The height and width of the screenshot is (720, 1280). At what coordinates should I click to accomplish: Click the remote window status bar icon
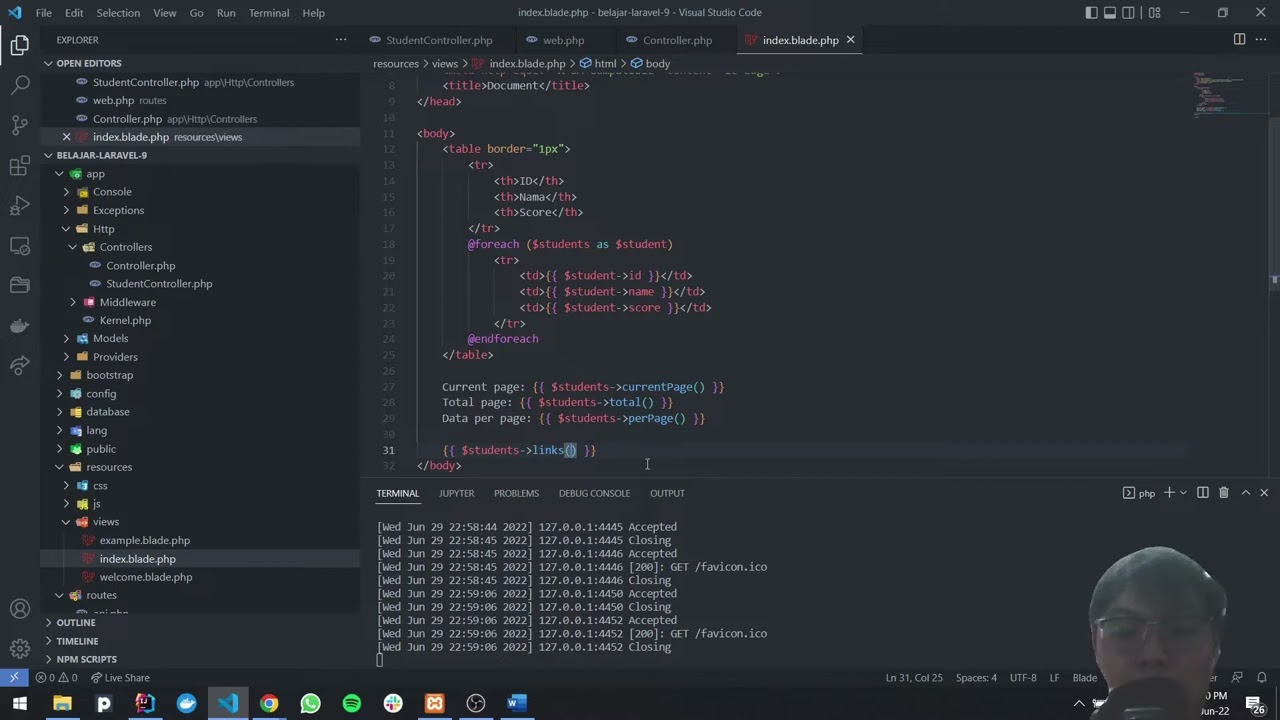coord(14,677)
